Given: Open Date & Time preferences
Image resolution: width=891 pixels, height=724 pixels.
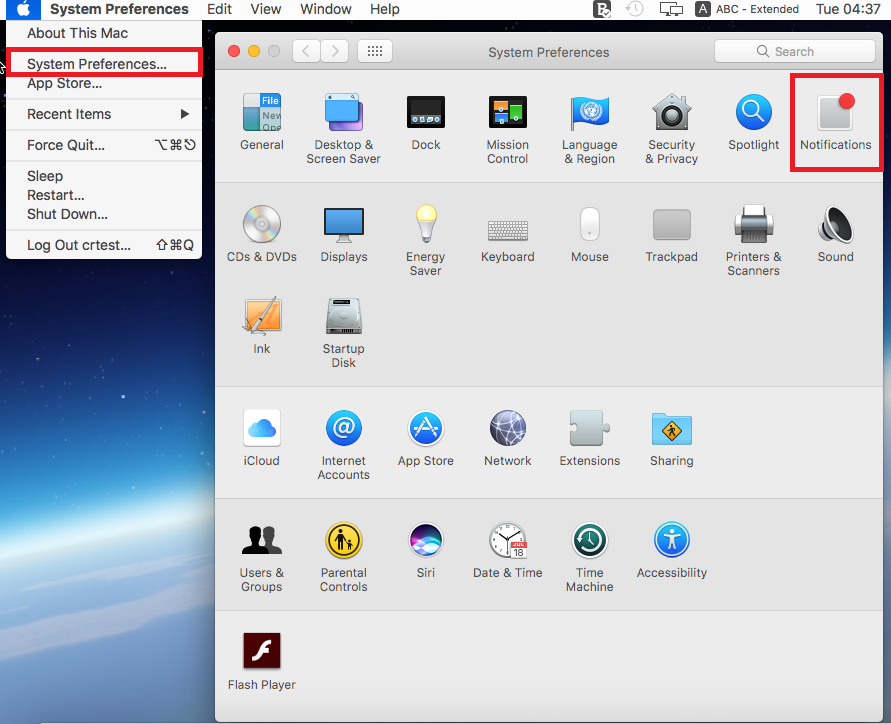Looking at the screenshot, I should 507,550.
